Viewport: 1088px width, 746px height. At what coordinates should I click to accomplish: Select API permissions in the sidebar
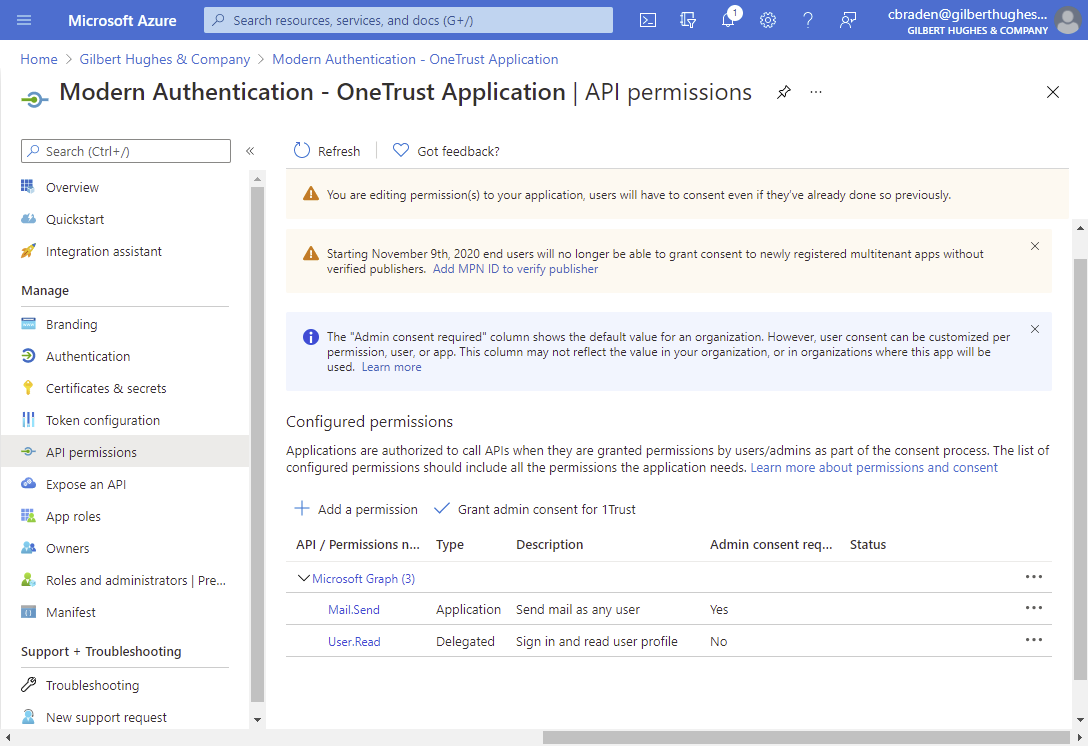pyautogui.click(x=125, y=452)
